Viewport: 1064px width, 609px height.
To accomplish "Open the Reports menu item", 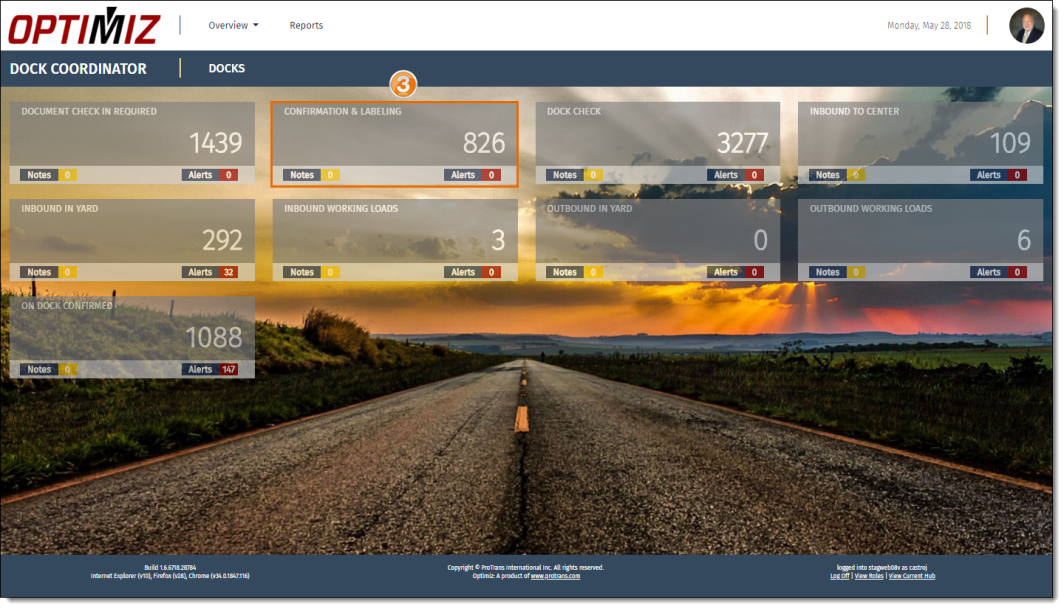I will pyautogui.click(x=306, y=26).
